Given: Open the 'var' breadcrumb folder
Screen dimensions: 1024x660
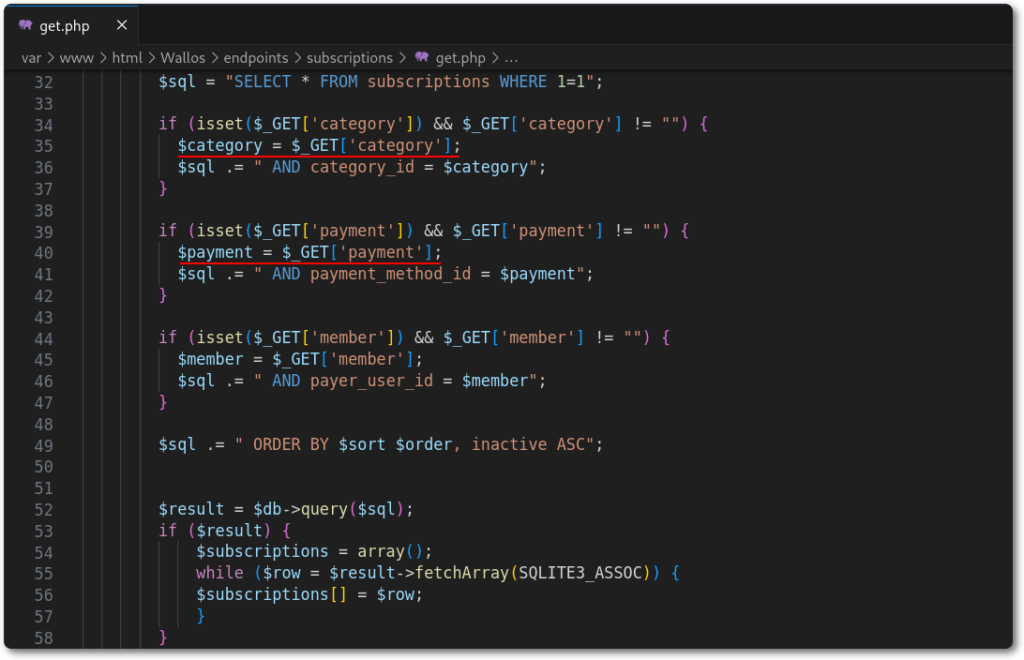Looking at the screenshot, I should [x=31, y=57].
